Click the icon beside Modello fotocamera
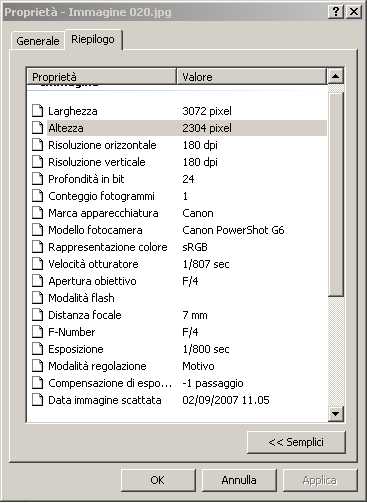 tap(38, 230)
